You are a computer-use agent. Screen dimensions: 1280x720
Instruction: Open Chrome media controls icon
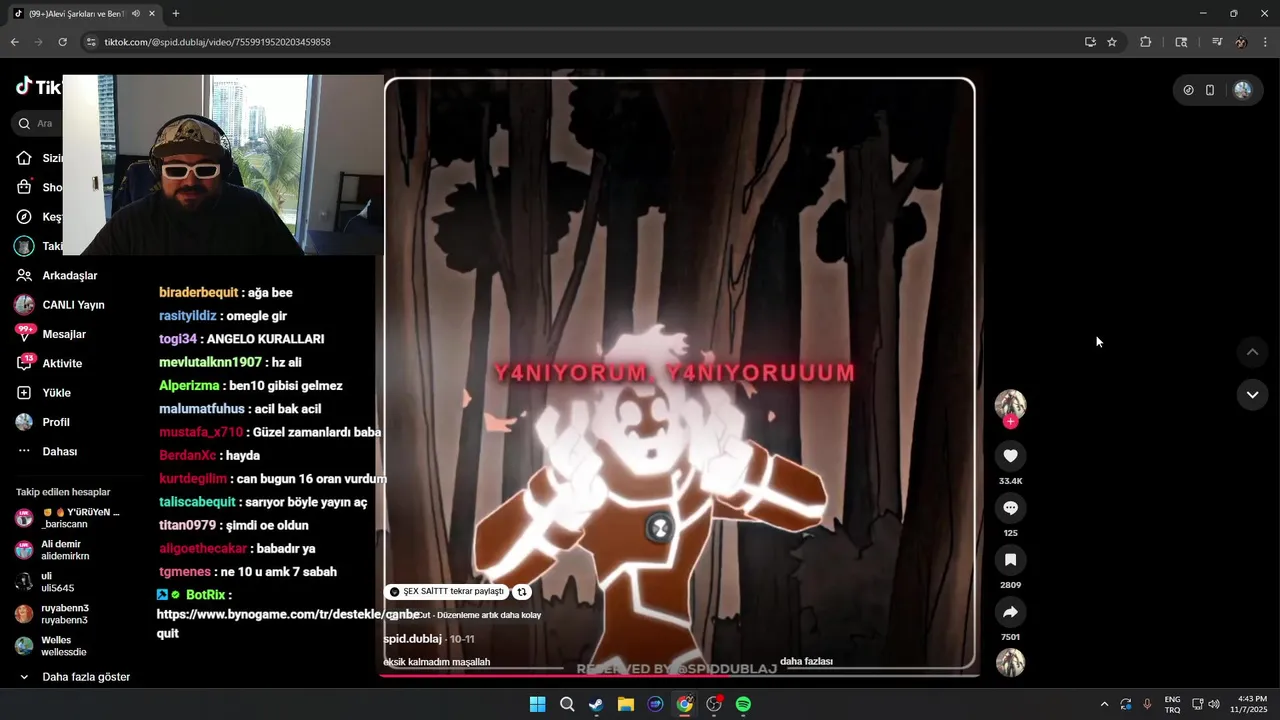tap(1217, 42)
